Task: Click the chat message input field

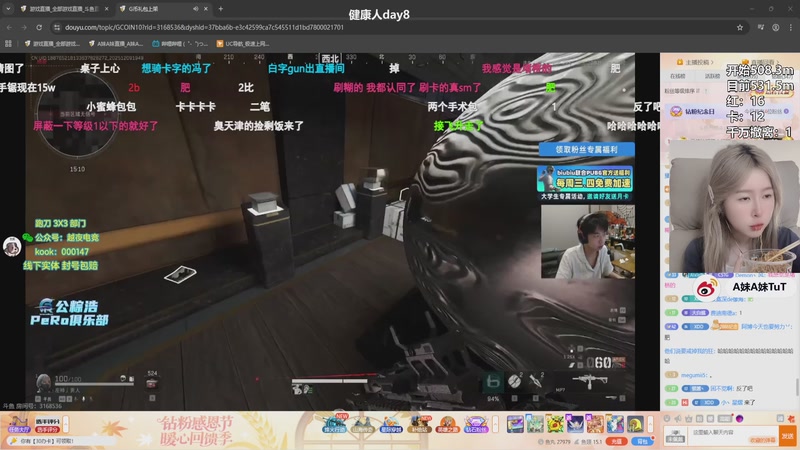Action: coord(732,435)
